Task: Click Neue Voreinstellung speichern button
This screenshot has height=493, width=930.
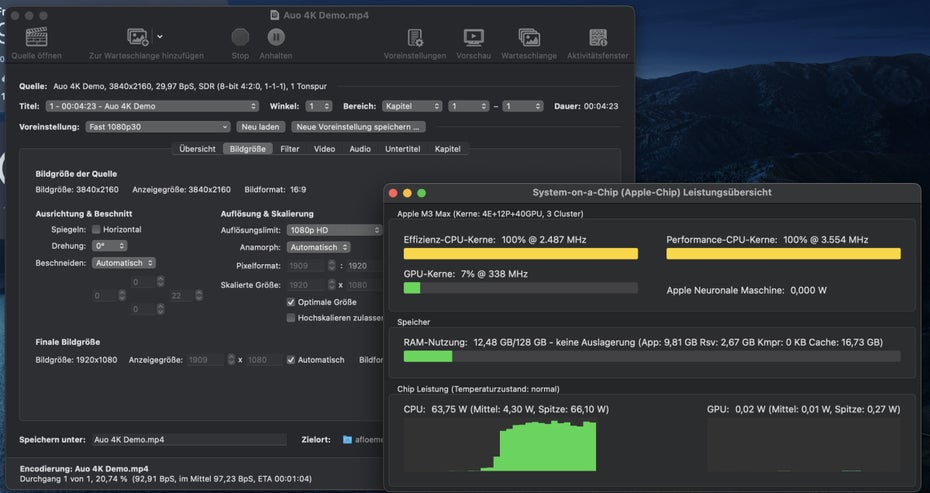Action: coord(358,127)
